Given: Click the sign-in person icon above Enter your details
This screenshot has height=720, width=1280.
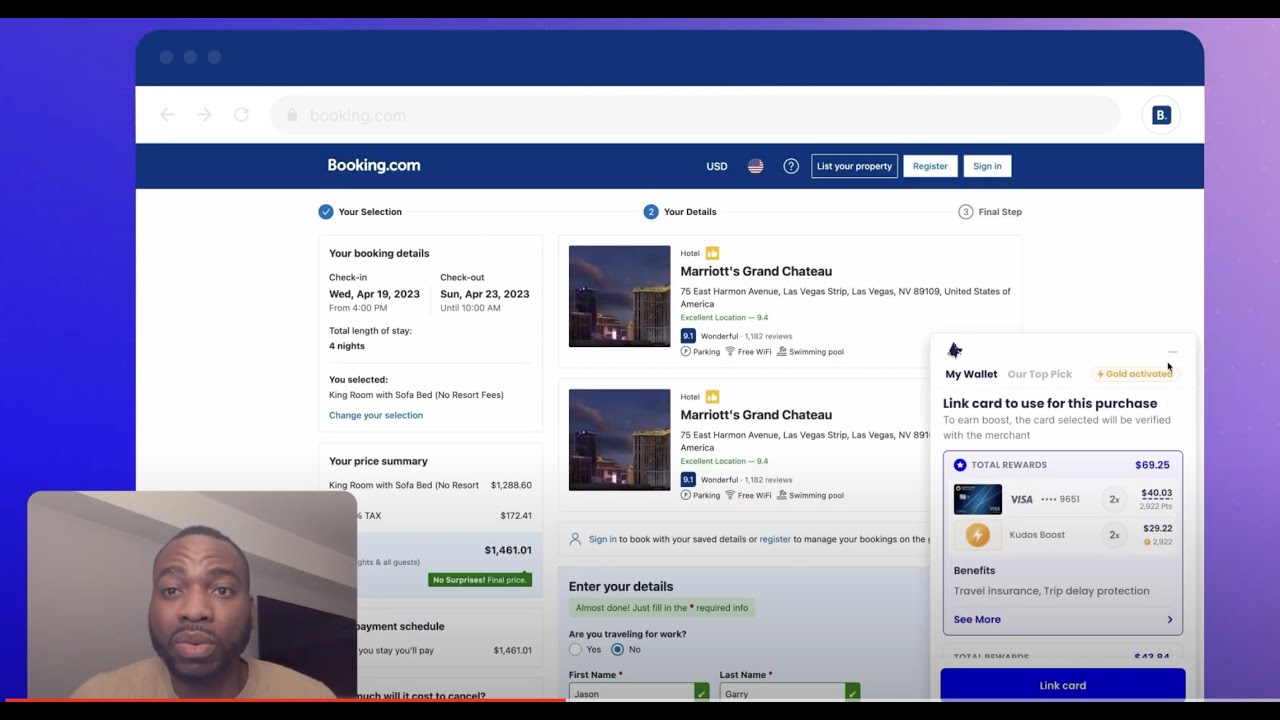Looking at the screenshot, I should tap(575, 538).
